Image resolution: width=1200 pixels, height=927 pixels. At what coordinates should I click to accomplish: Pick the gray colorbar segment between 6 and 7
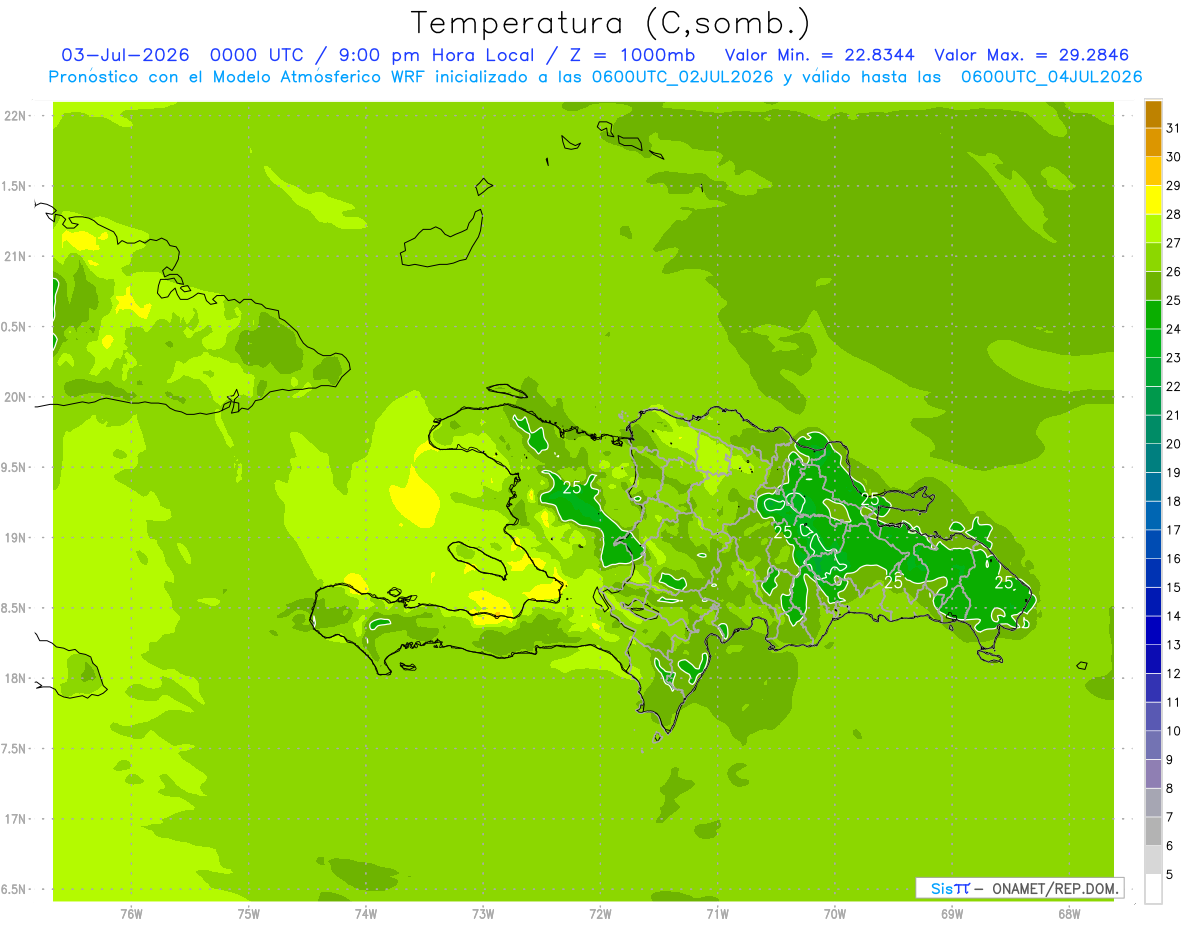(x=1153, y=831)
